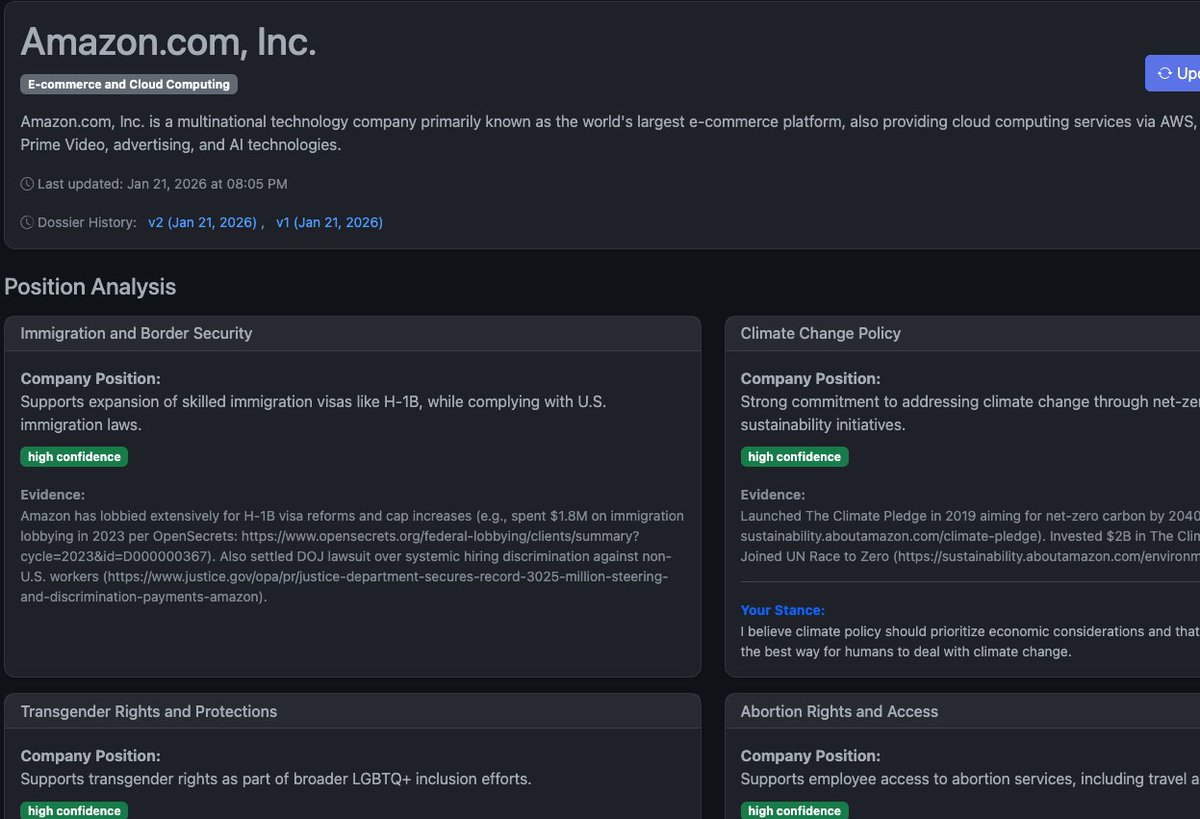Viewport: 1200px width, 819px height.
Task: Click the Dossier History label
Action: coord(87,222)
